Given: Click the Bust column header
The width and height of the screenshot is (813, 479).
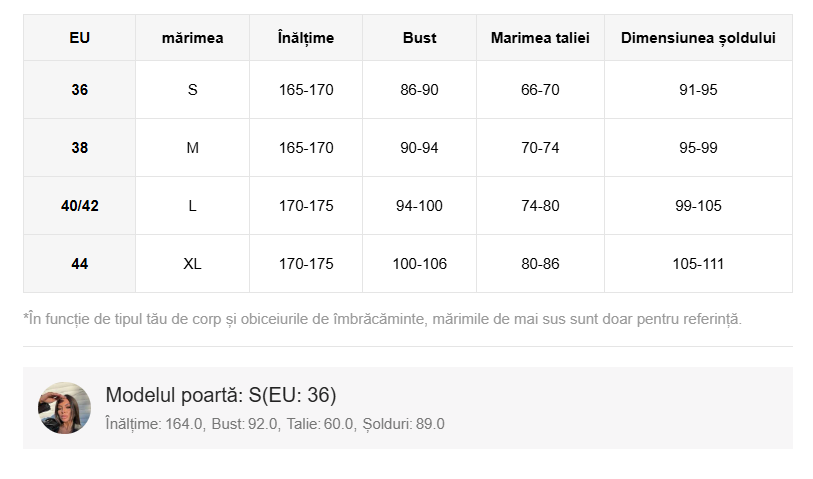Looking at the screenshot, I should [x=419, y=38].
